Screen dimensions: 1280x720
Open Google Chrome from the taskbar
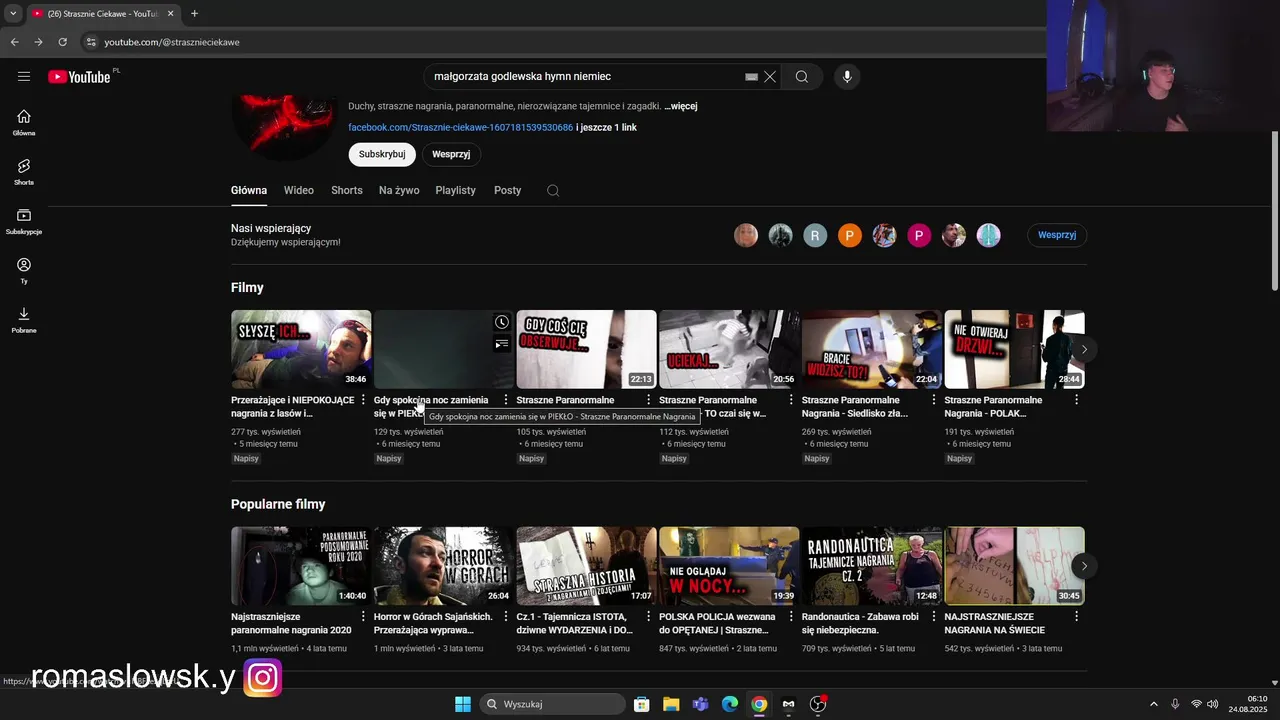click(759, 704)
